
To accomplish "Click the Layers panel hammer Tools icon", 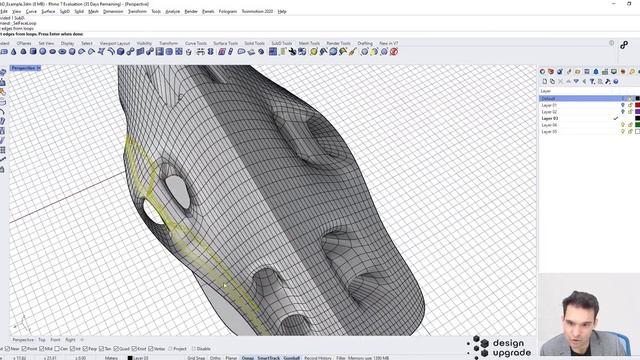I will point(608,82).
